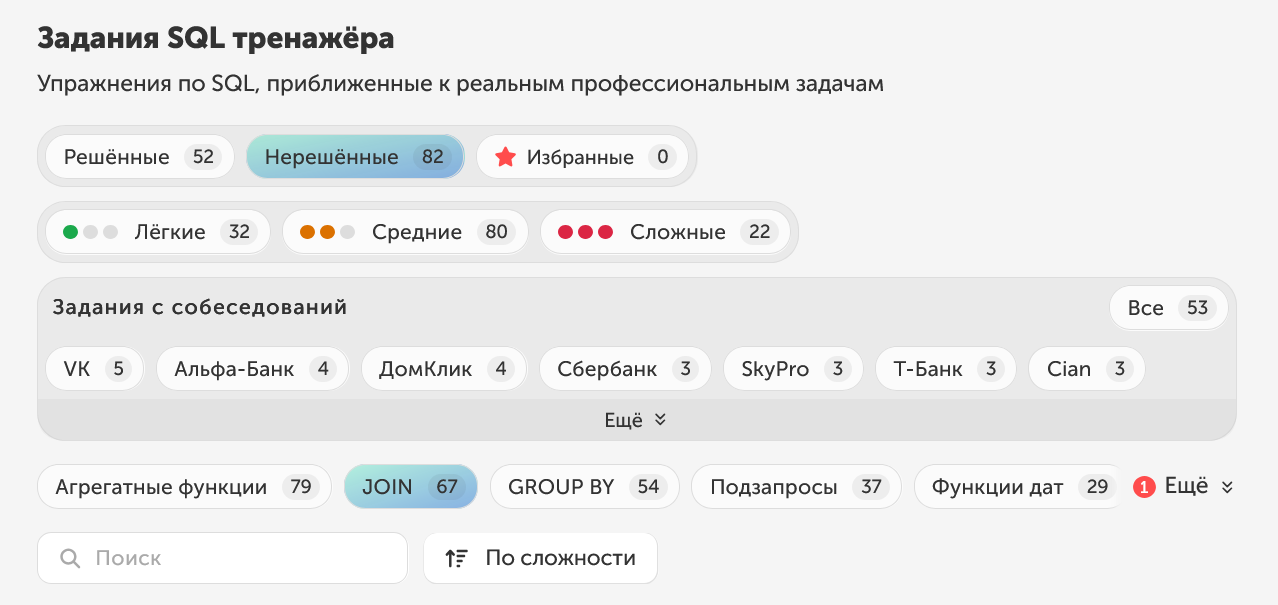1278x605 pixels.
Task: Select the GROUP BY topic tag
Action: (584, 487)
